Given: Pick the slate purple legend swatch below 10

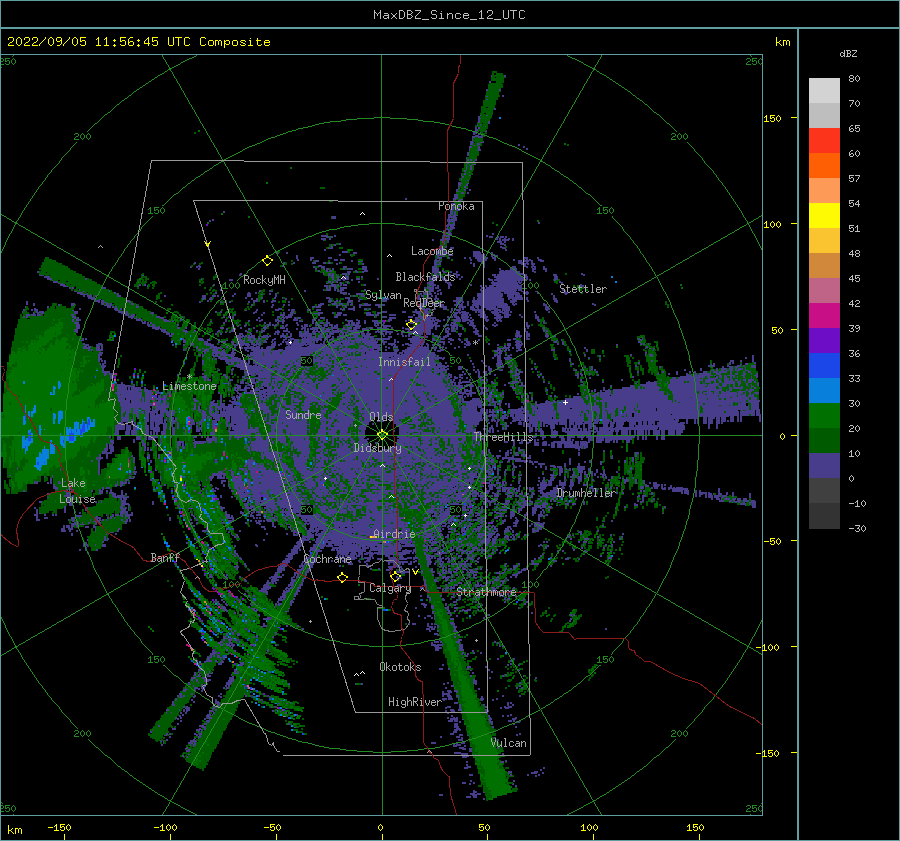Looking at the screenshot, I should coord(824,465).
